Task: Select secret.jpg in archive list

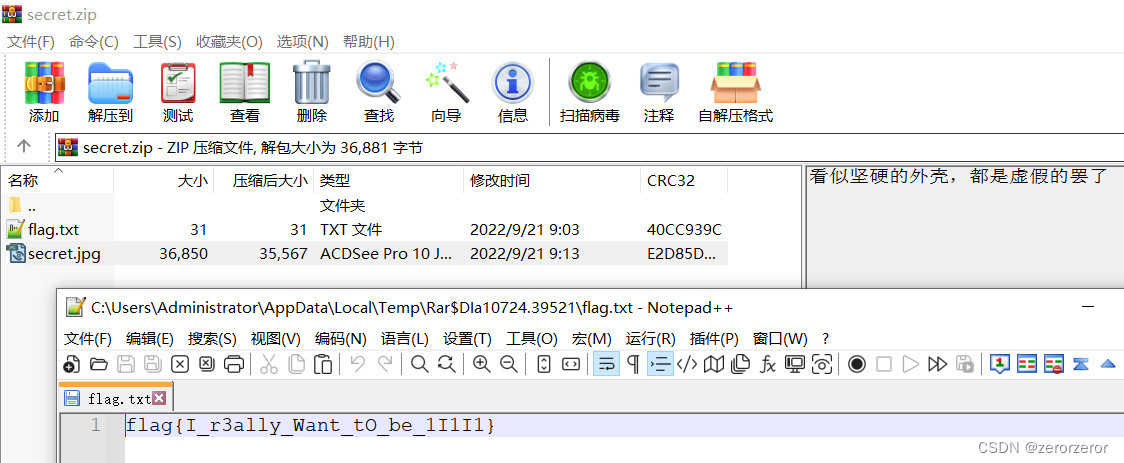Action: 366,254
